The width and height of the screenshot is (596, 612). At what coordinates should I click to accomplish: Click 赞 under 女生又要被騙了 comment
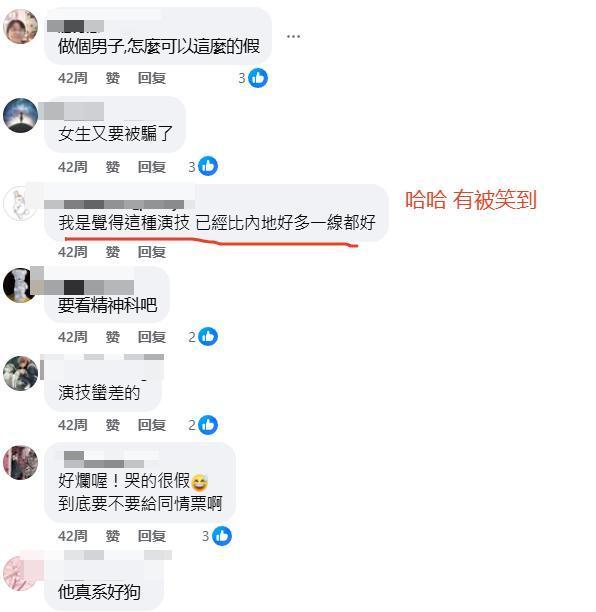pyautogui.click(x=113, y=167)
